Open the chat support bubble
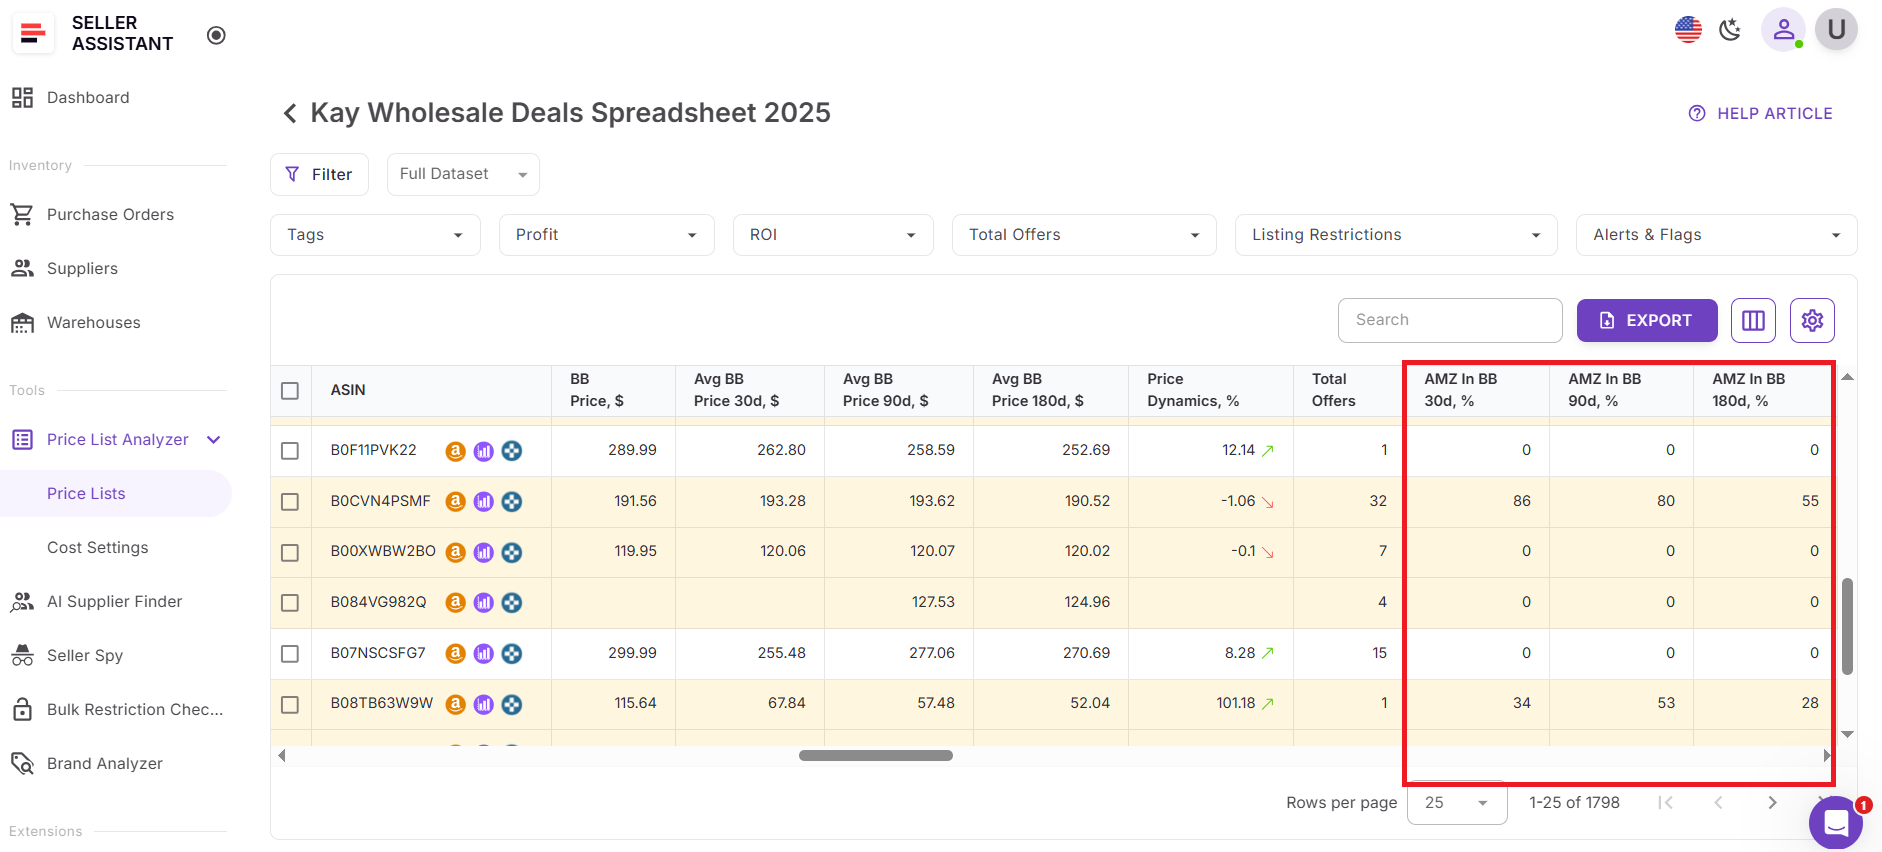The image size is (1882, 852). point(1835,822)
